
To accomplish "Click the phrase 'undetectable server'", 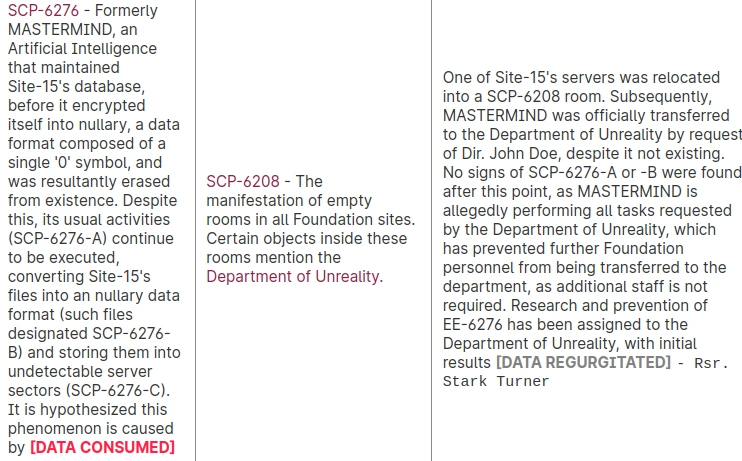I will (x=80, y=371).
